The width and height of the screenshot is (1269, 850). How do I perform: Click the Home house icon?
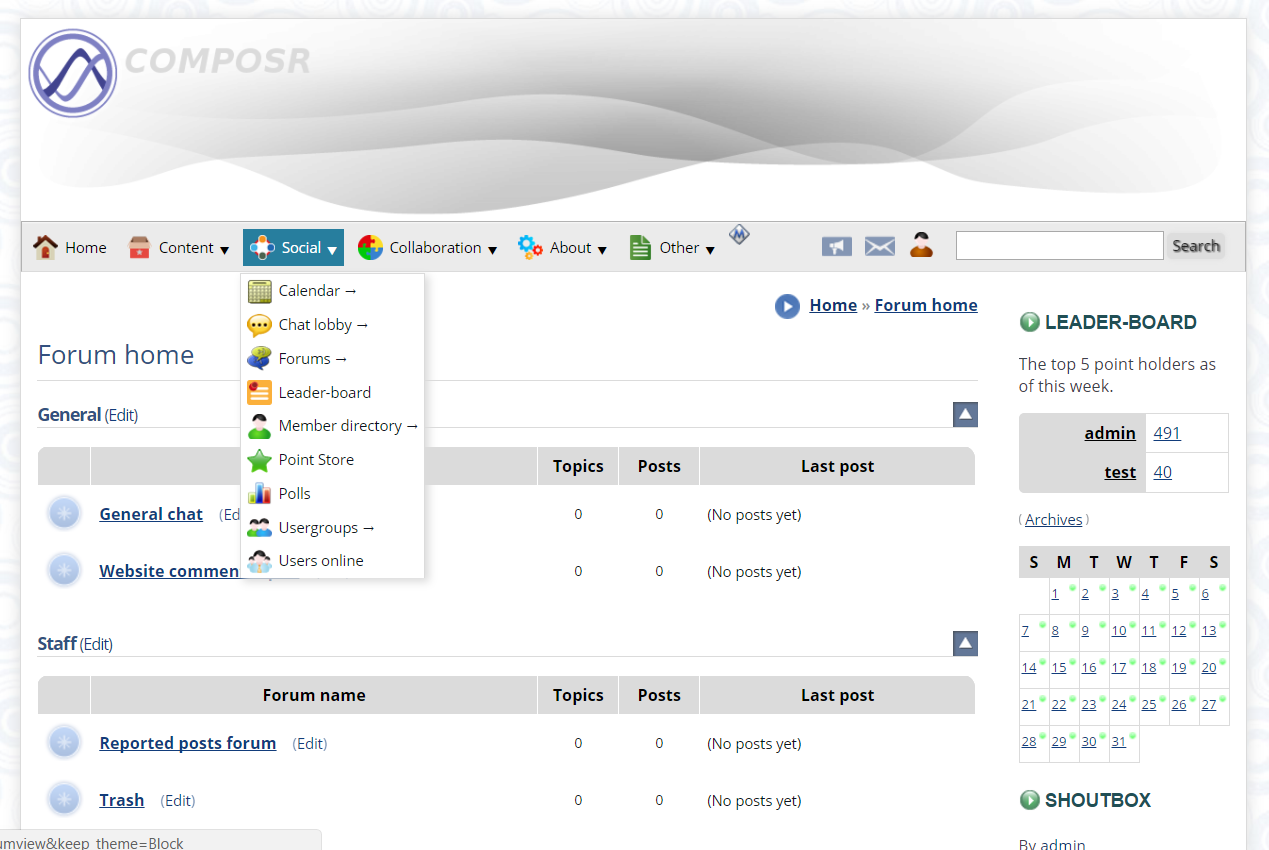(x=45, y=248)
